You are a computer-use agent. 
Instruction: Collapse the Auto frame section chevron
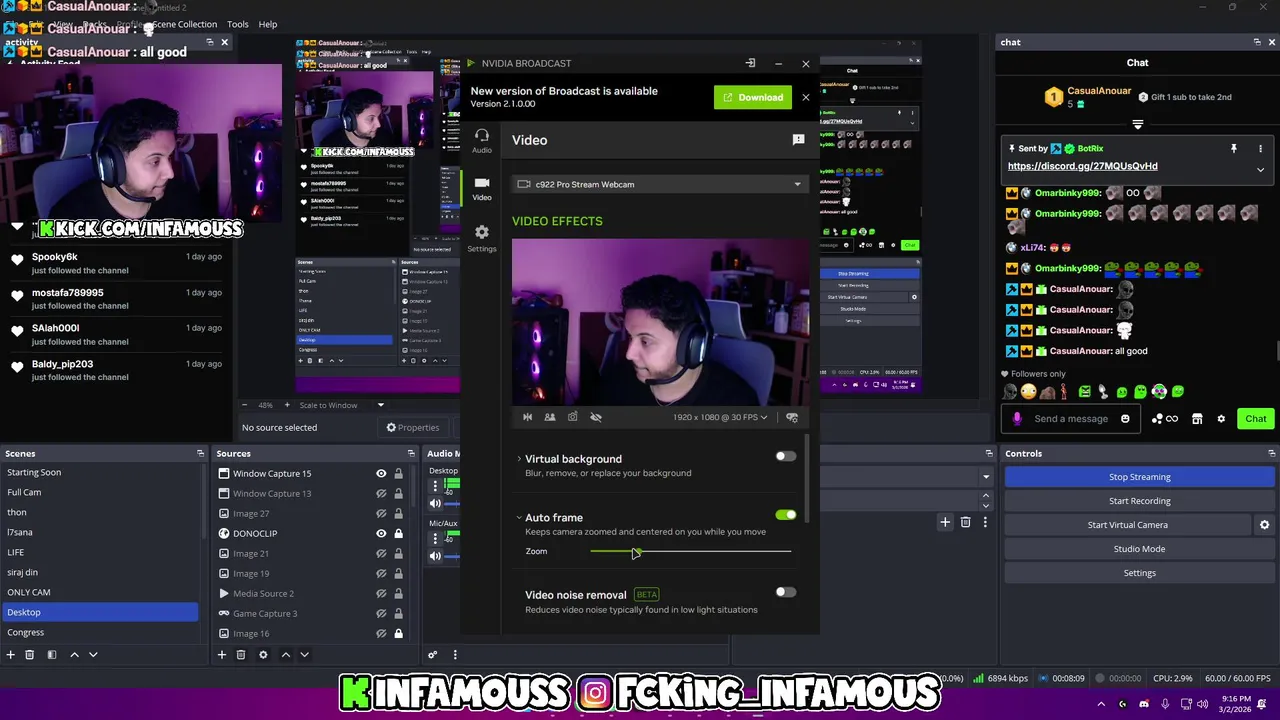click(x=518, y=518)
